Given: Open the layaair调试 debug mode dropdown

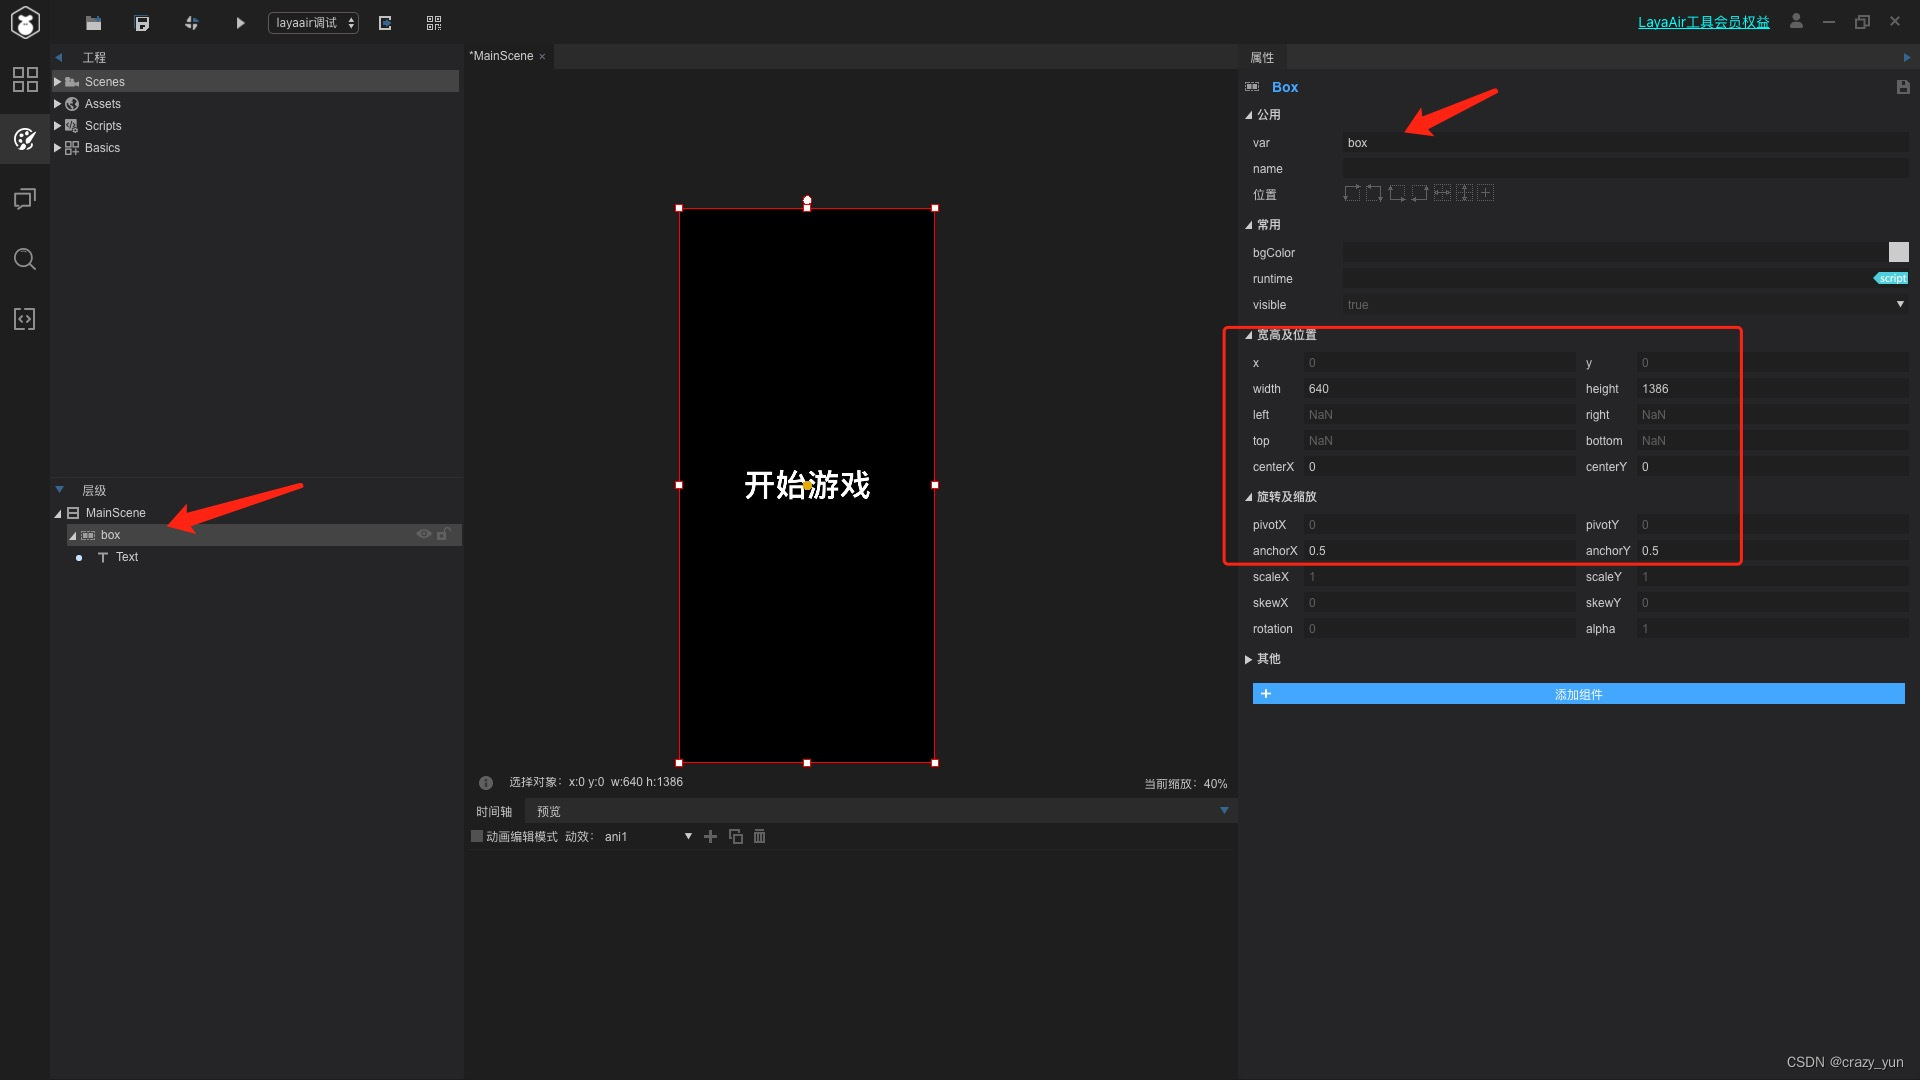Looking at the screenshot, I should point(313,23).
